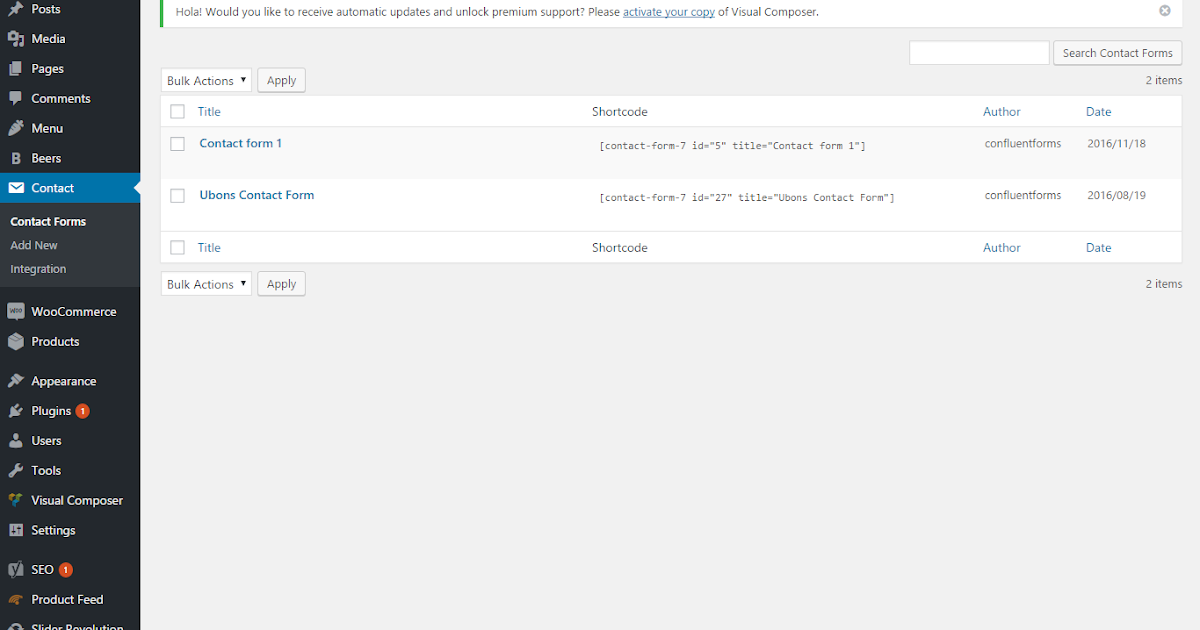Image resolution: width=1200 pixels, height=630 pixels.
Task: Click the activate your copy link
Action: [668, 12]
